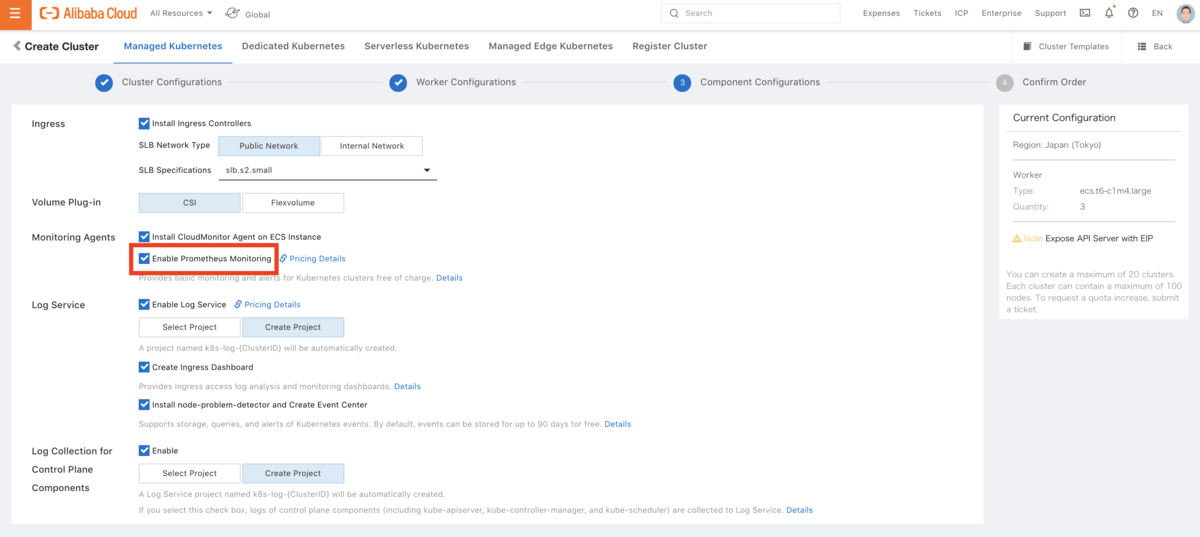Expand the All Resources dropdown
This screenshot has height=537, width=1200.
[181, 14]
